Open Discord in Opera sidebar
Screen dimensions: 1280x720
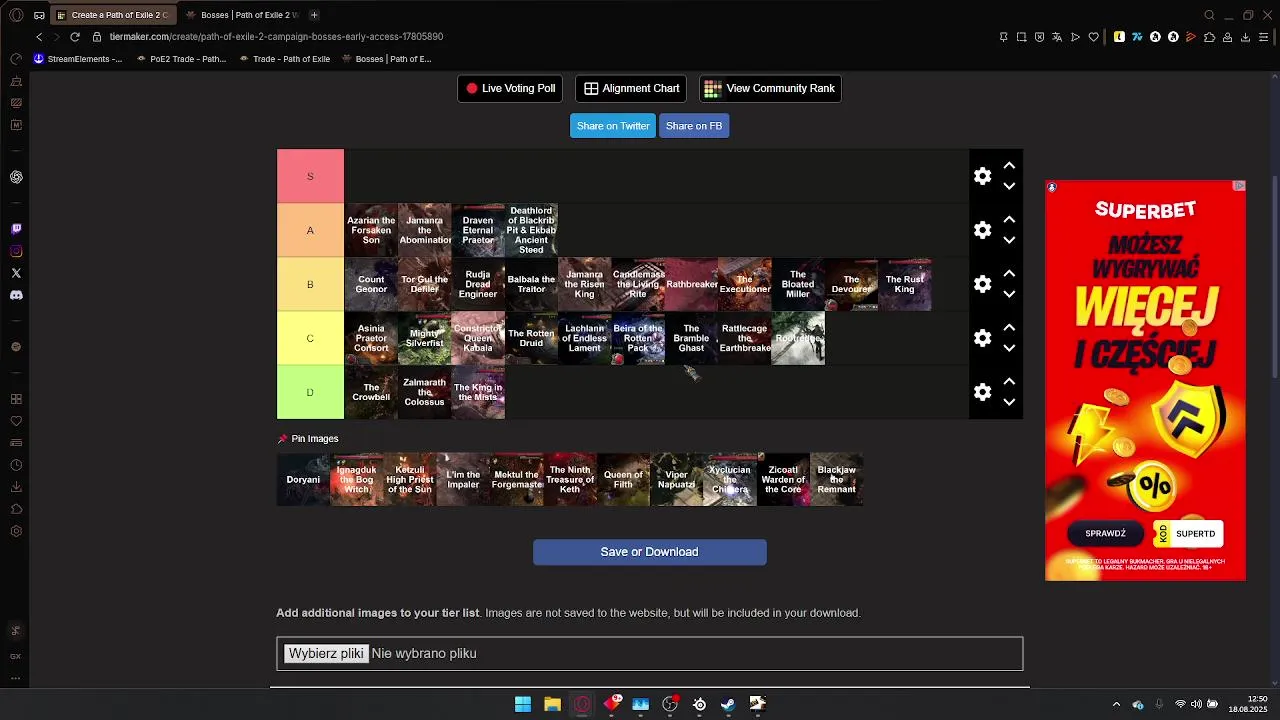16,295
